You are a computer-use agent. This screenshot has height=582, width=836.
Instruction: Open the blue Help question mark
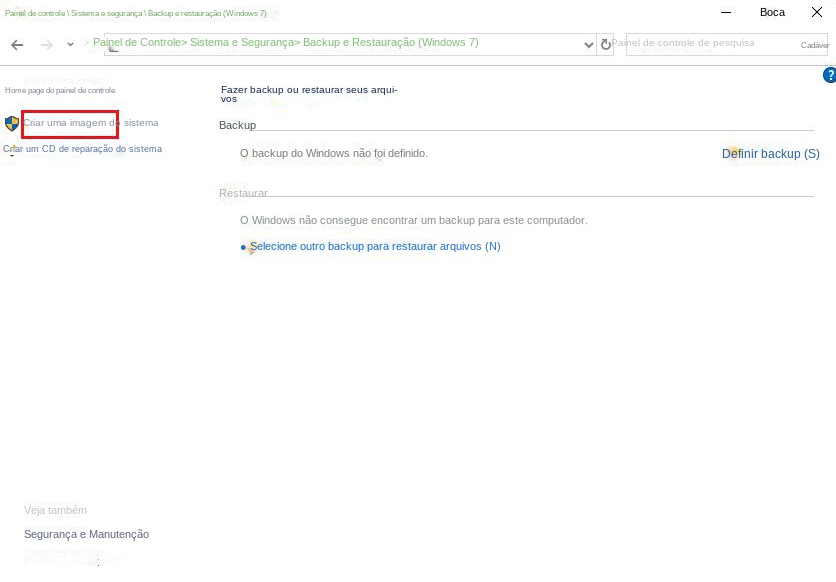[x=828, y=76]
